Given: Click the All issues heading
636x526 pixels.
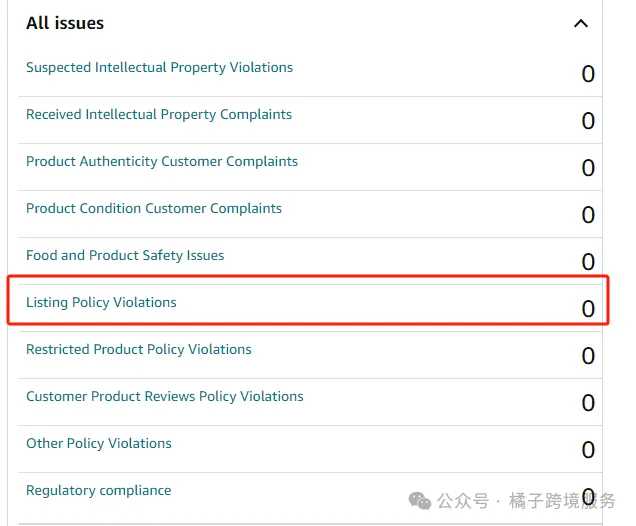Looking at the screenshot, I should point(65,23).
